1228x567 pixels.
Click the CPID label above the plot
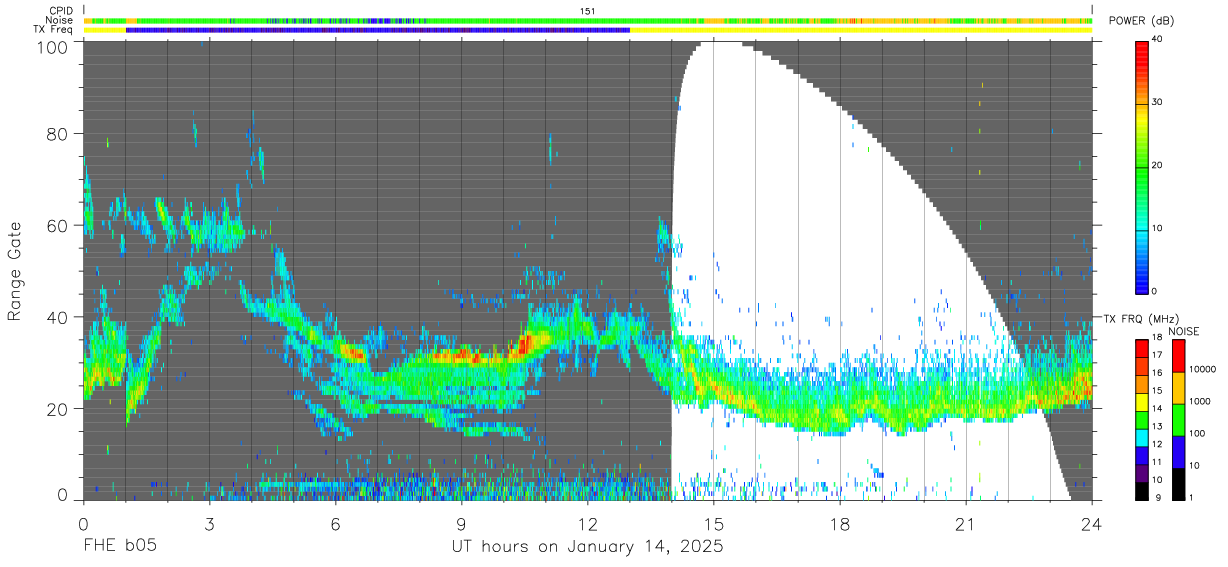click(x=59, y=11)
